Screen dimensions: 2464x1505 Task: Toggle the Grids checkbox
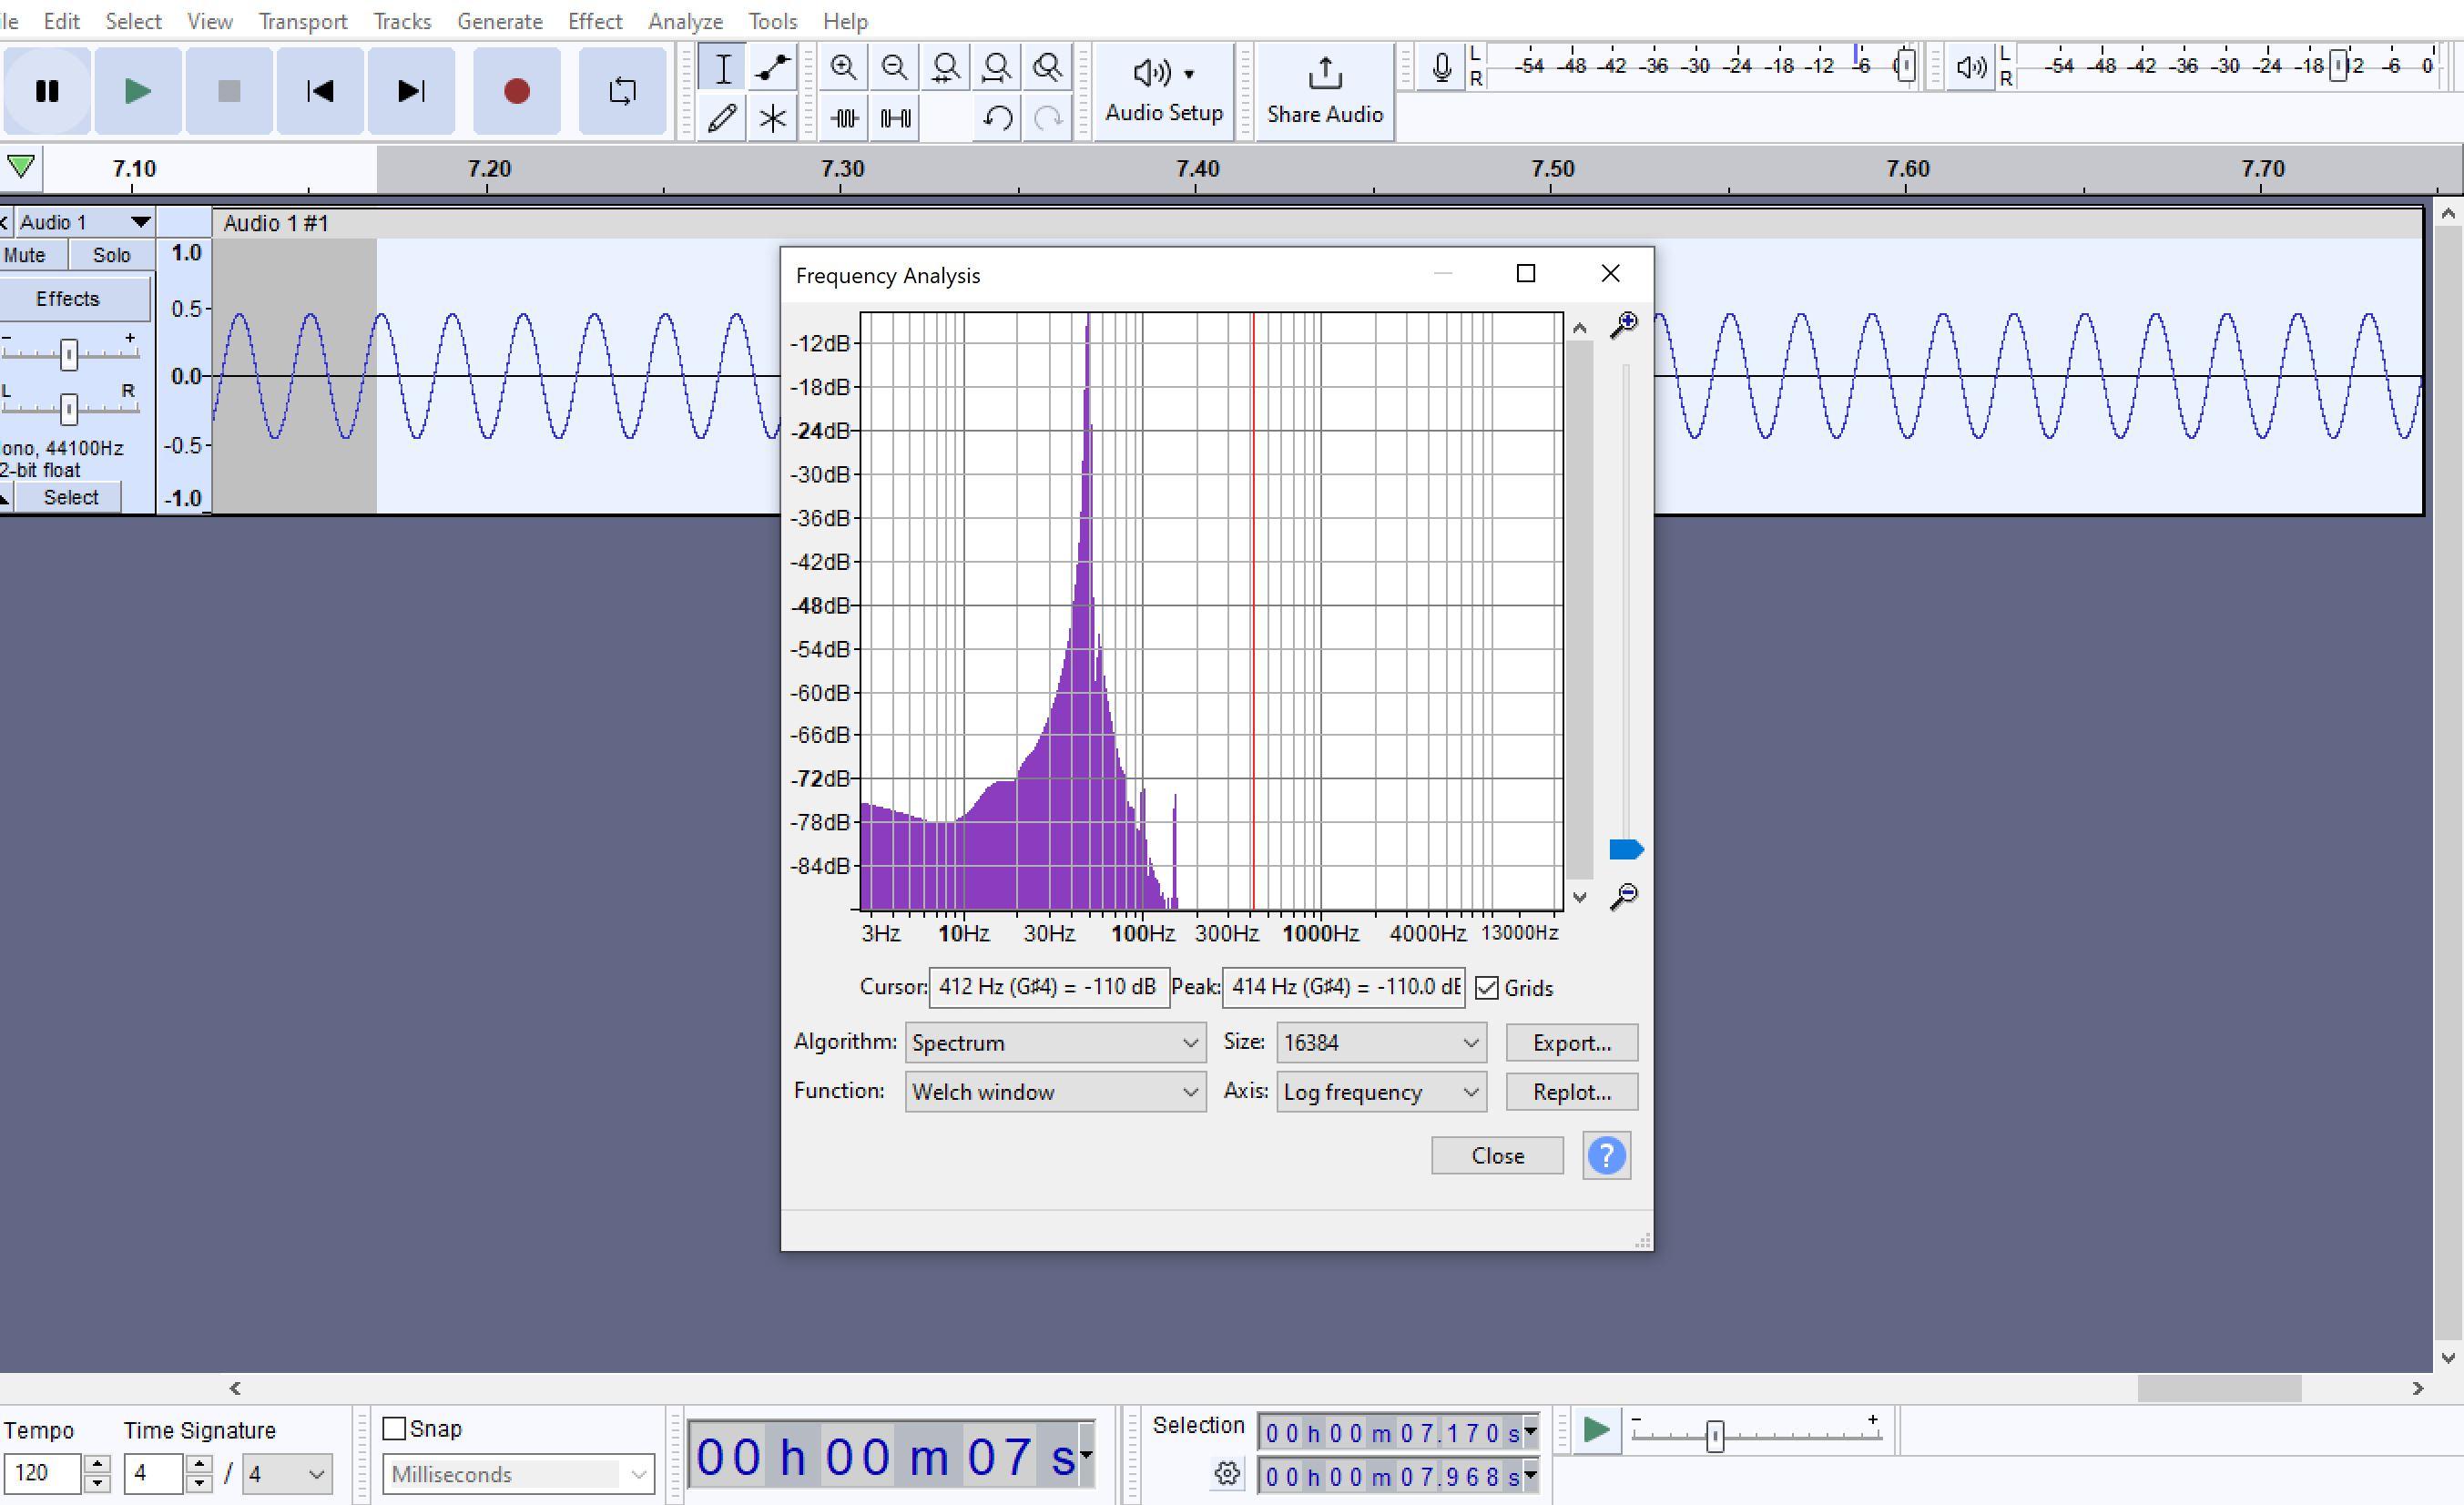tap(1487, 988)
